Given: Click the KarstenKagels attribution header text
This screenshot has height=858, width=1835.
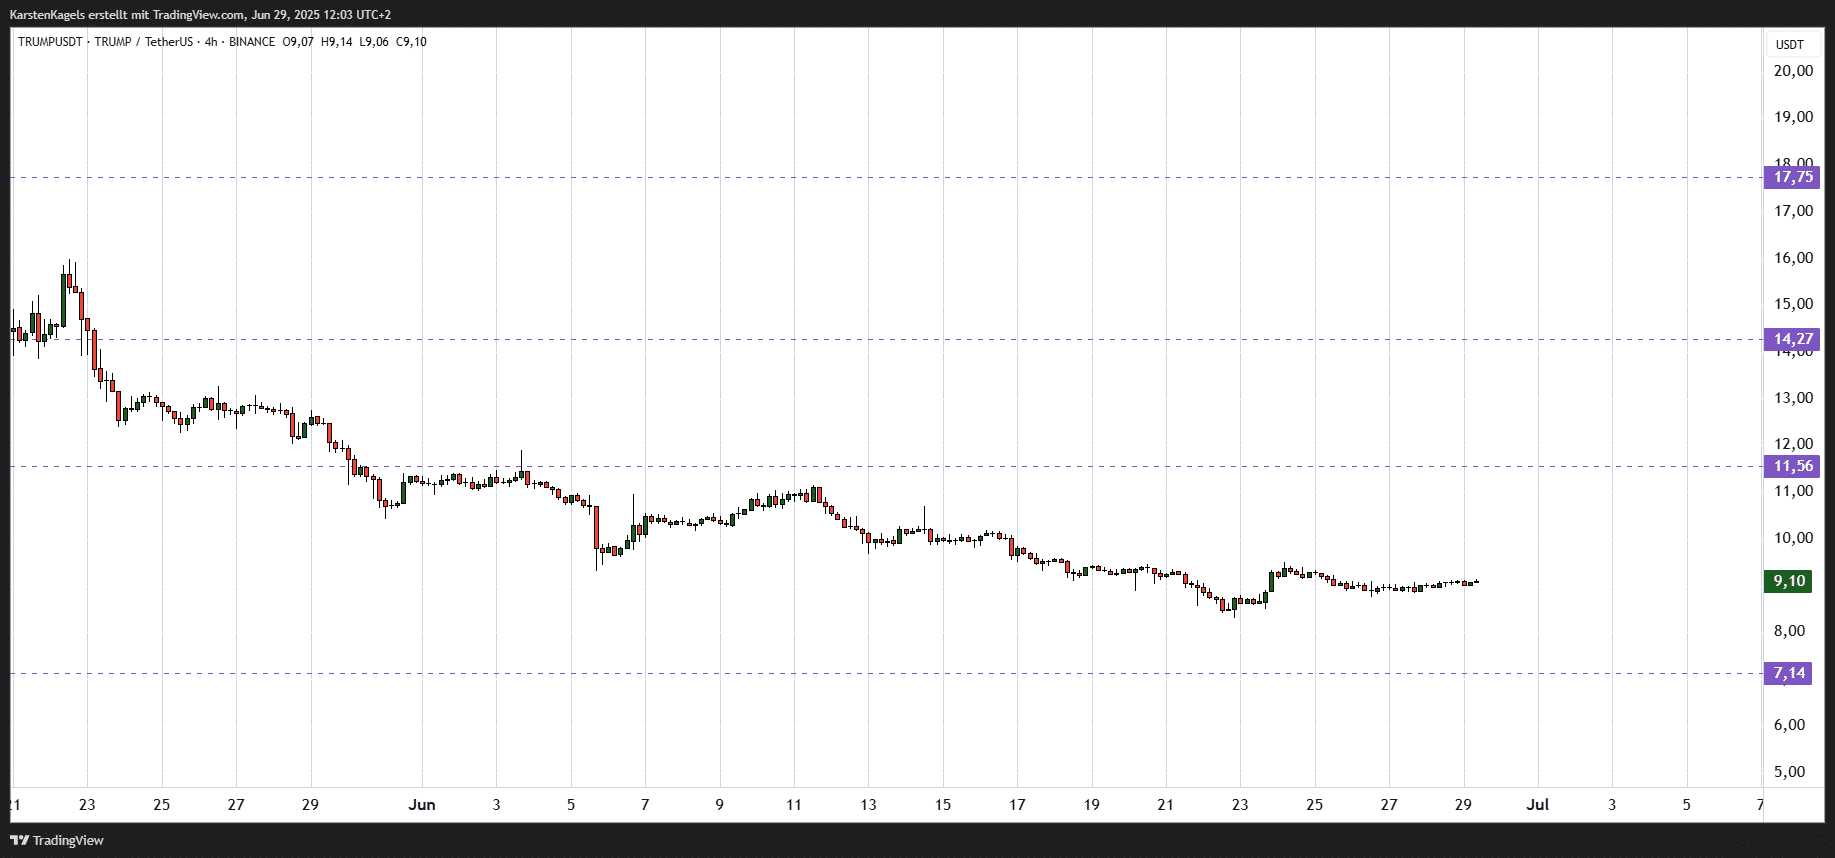Looking at the screenshot, I should click(x=200, y=15).
